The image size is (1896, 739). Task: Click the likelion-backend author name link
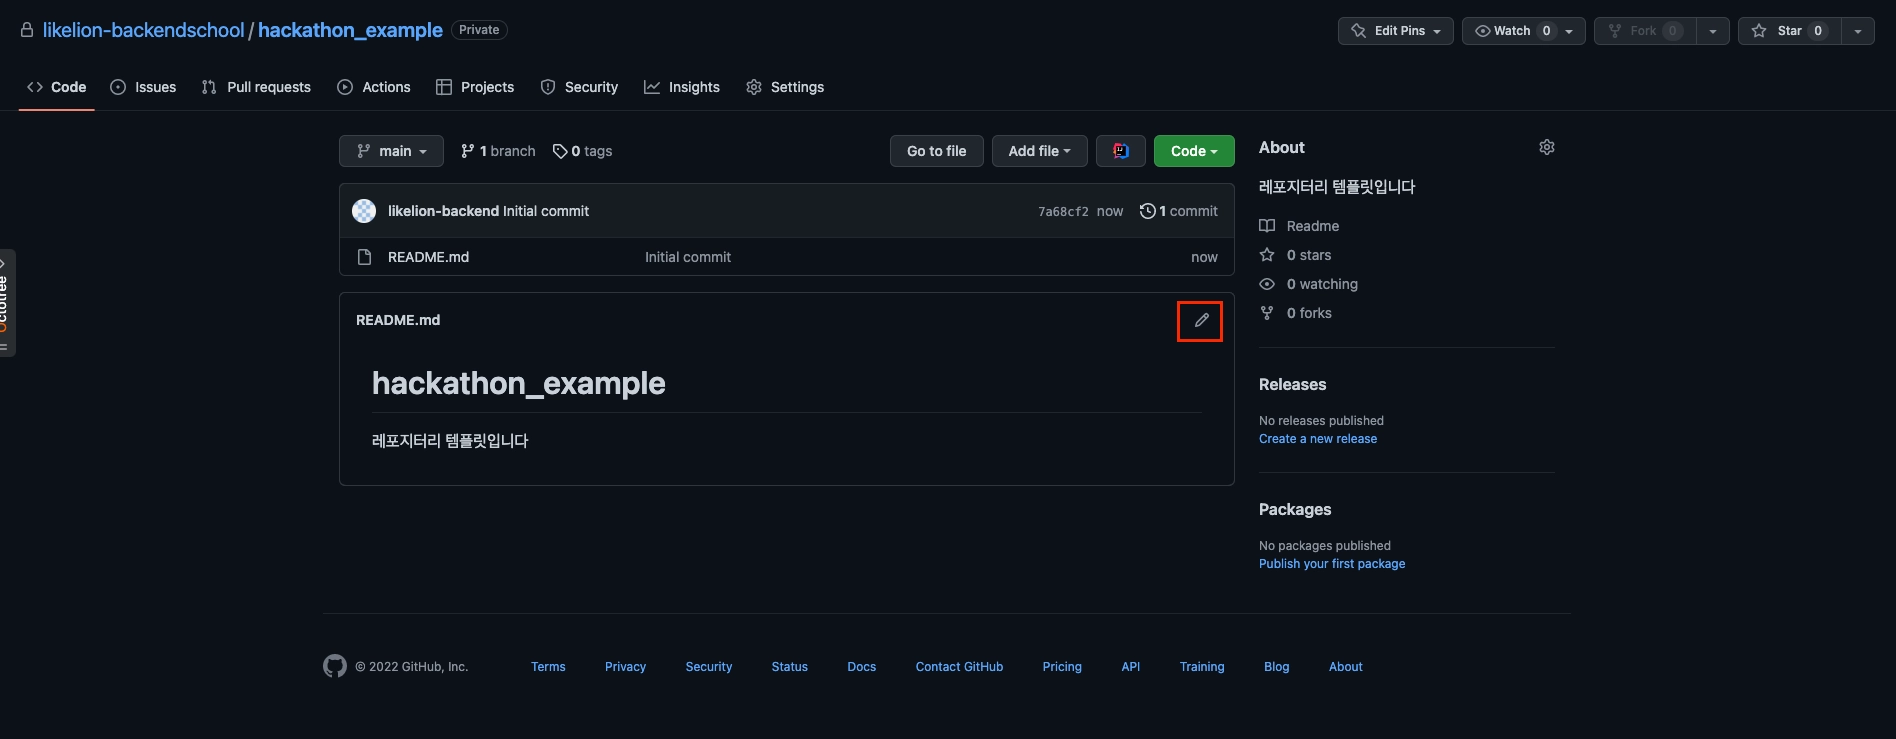[443, 211]
